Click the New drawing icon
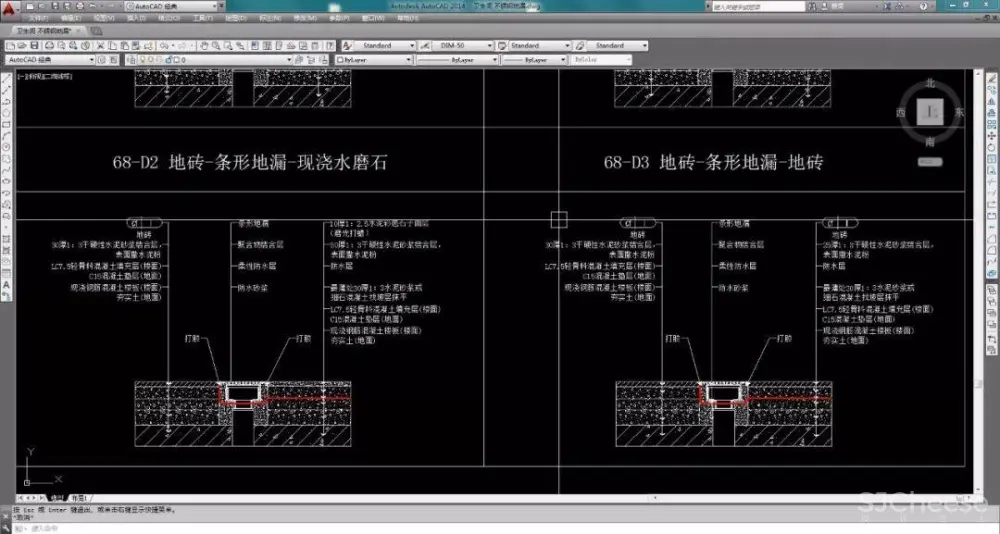This screenshot has width=1000, height=534. coord(11,46)
